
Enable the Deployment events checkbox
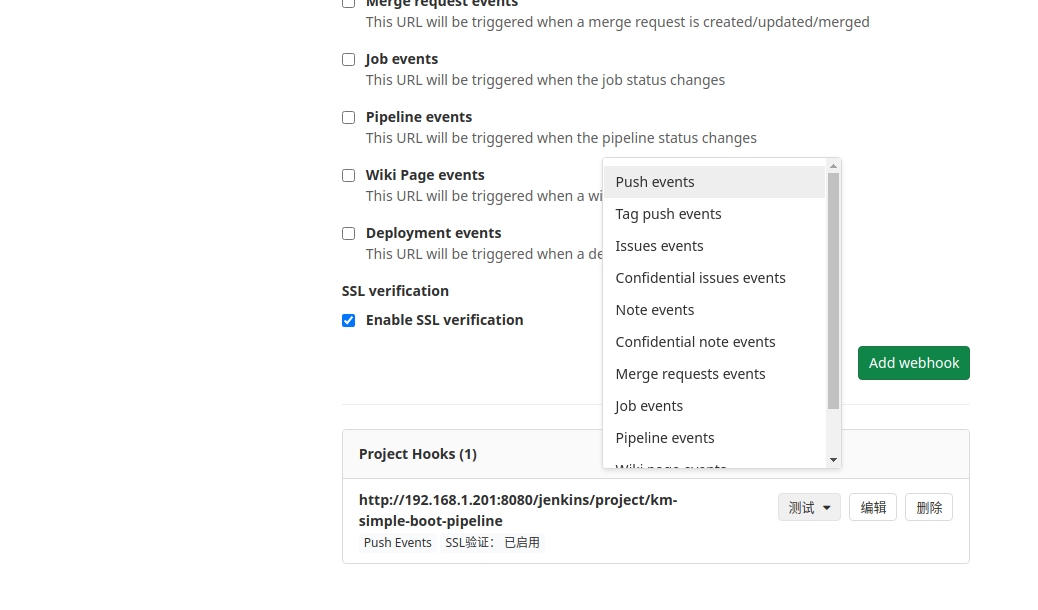(x=348, y=233)
